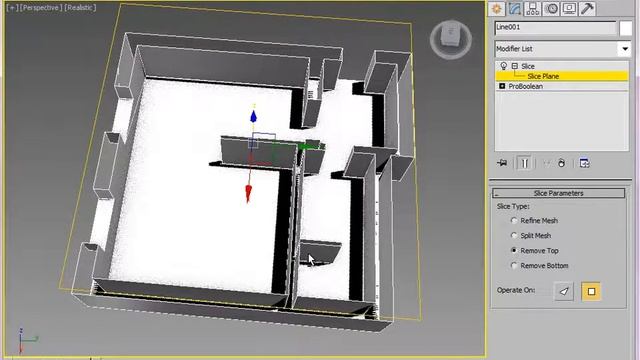Click the Line001 object name field

coord(555,28)
